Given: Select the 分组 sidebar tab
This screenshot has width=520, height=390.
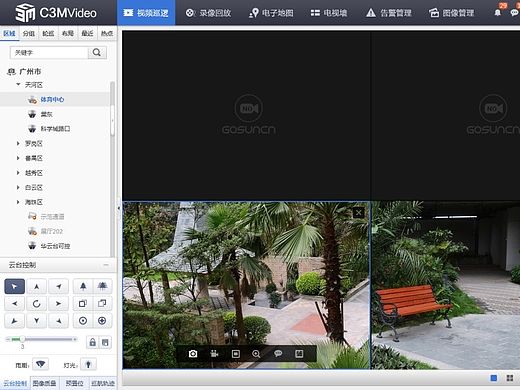Looking at the screenshot, I should (29, 33).
